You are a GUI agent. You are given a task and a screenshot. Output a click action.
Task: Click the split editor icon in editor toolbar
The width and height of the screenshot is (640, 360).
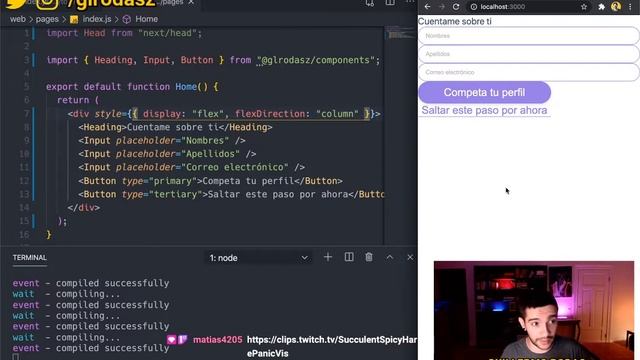(390, 3)
